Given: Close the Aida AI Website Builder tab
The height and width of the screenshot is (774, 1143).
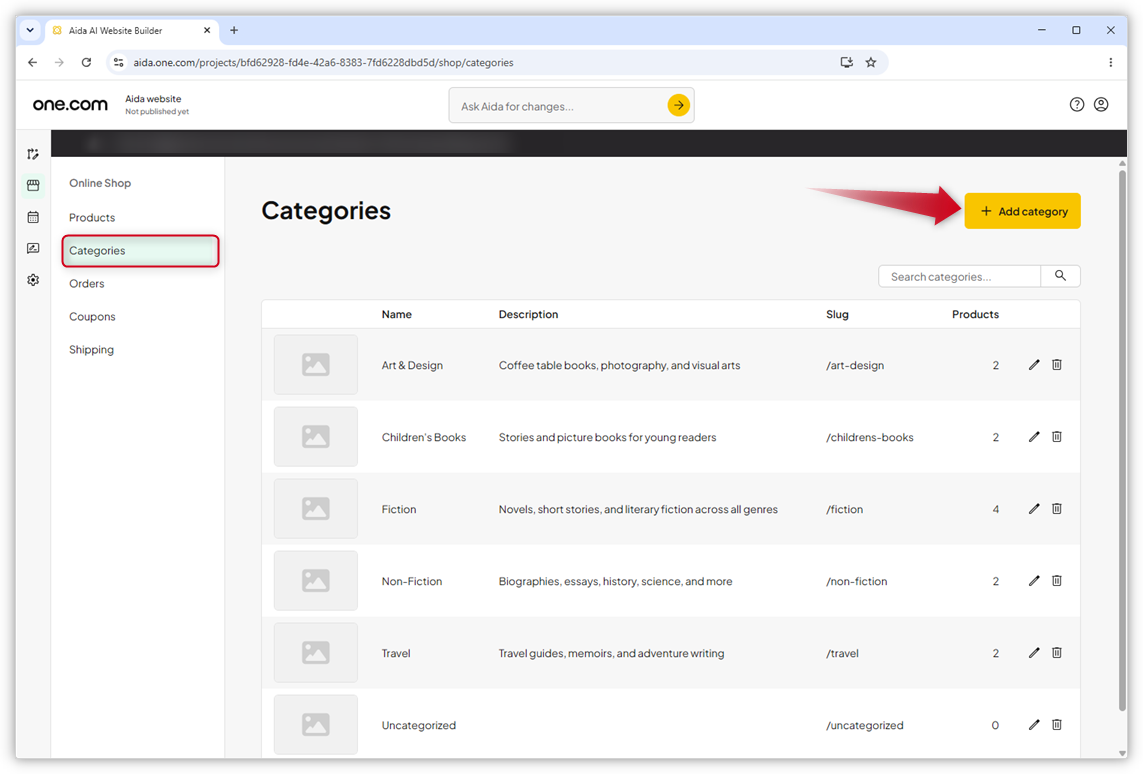Looking at the screenshot, I should (x=207, y=31).
